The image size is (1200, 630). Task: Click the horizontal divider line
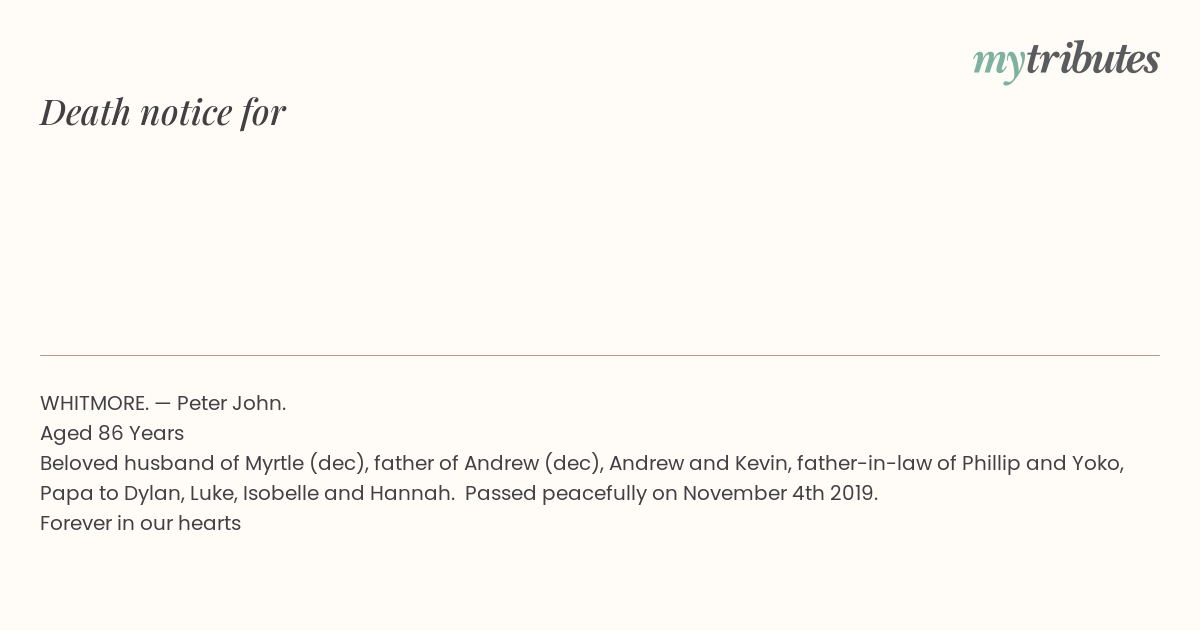[600, 355]
